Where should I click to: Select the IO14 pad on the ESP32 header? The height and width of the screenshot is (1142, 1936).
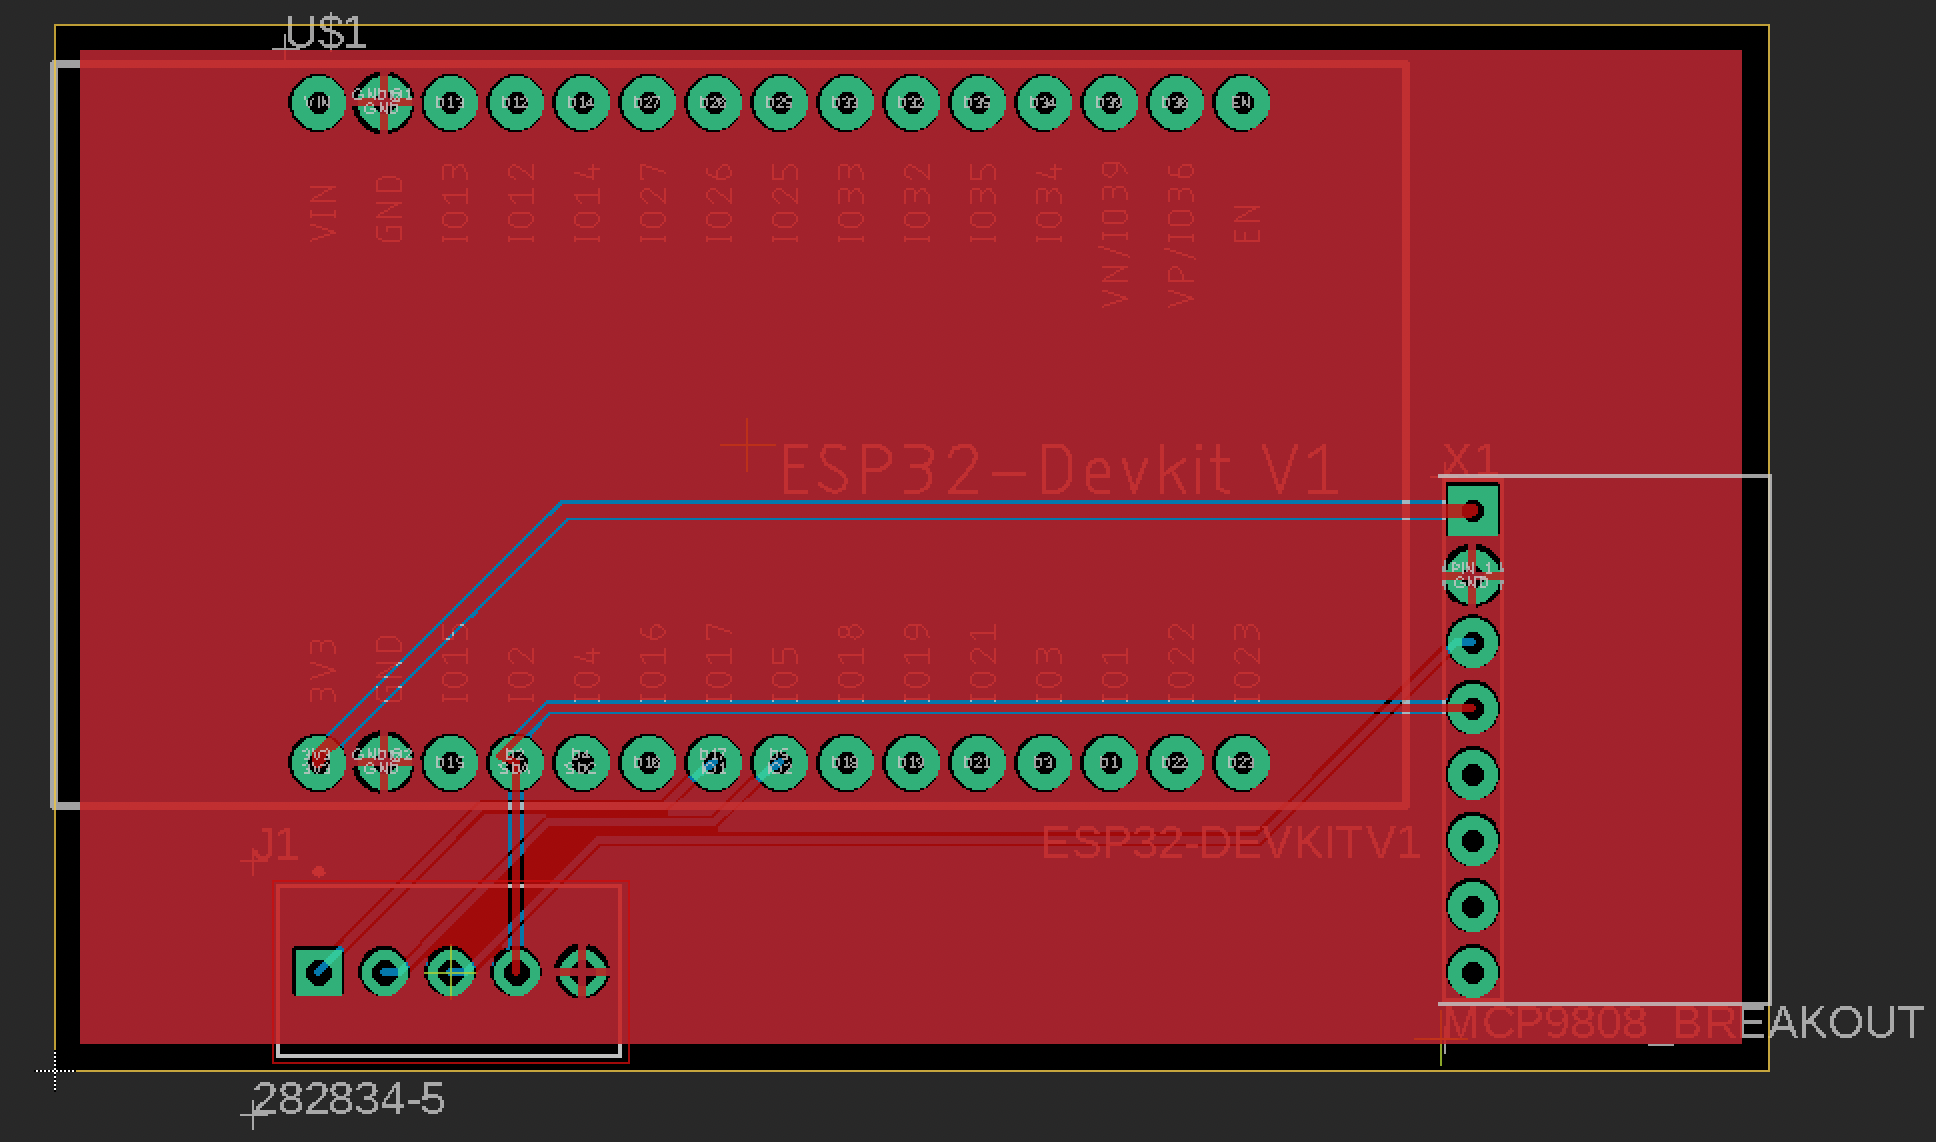[x=581, y=102]
